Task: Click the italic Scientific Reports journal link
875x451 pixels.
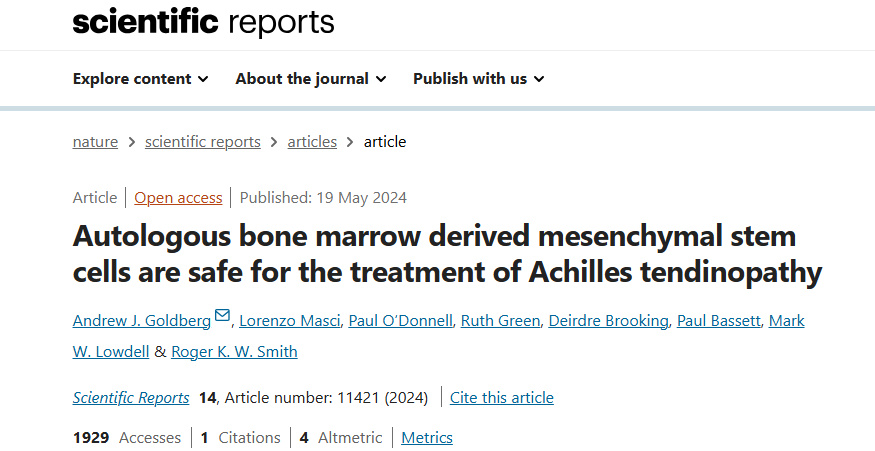Action: (x=131, y=398)
